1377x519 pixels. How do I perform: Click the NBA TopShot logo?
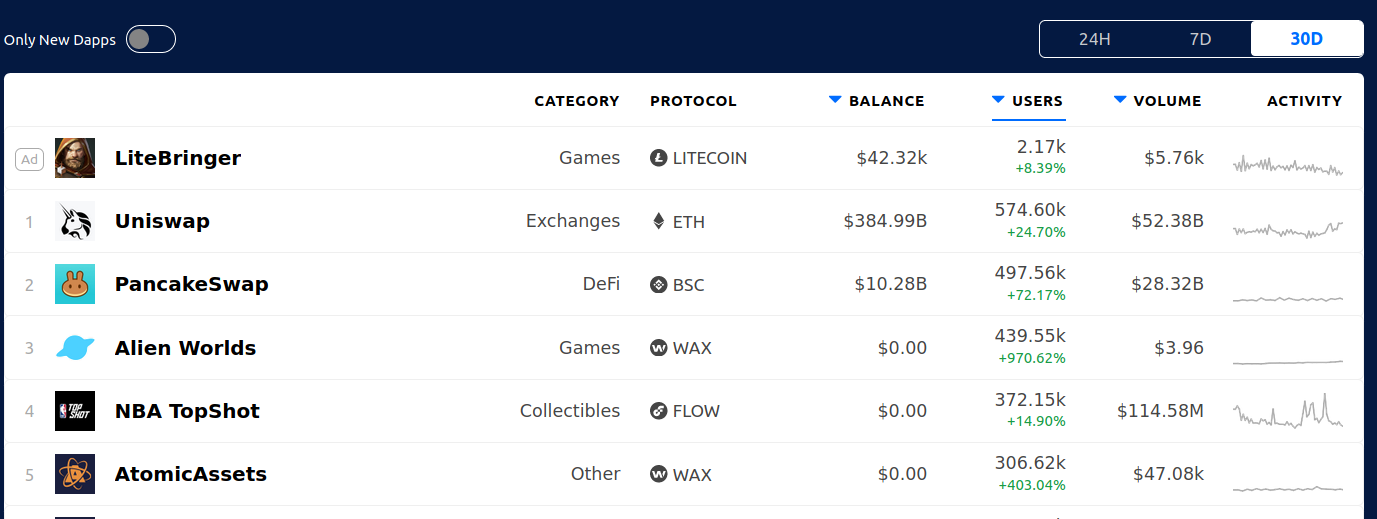(75, 411)
